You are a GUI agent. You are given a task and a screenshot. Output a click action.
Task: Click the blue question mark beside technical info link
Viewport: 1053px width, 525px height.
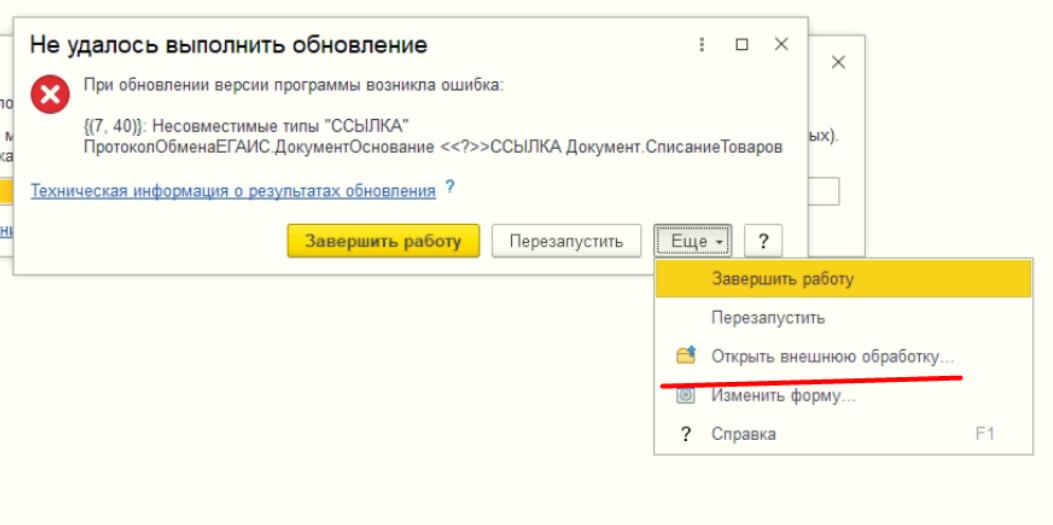point(450,186)
